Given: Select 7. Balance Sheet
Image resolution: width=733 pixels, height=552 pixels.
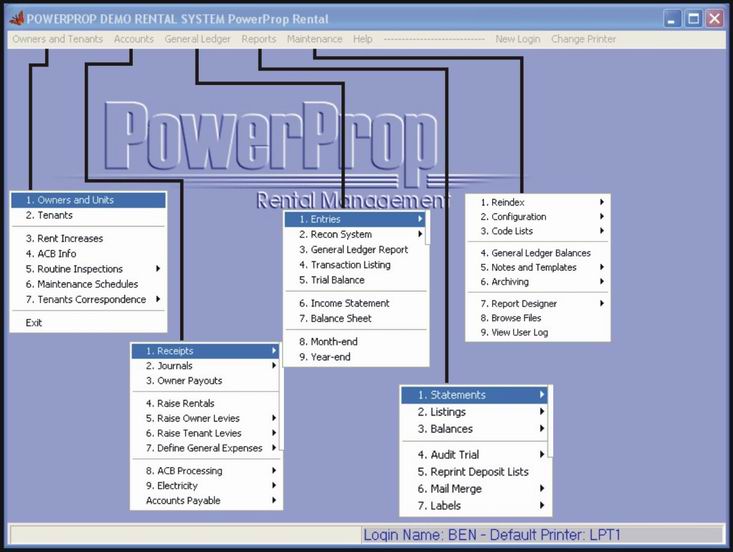Looking at the screenshot, I should [355, 319].
